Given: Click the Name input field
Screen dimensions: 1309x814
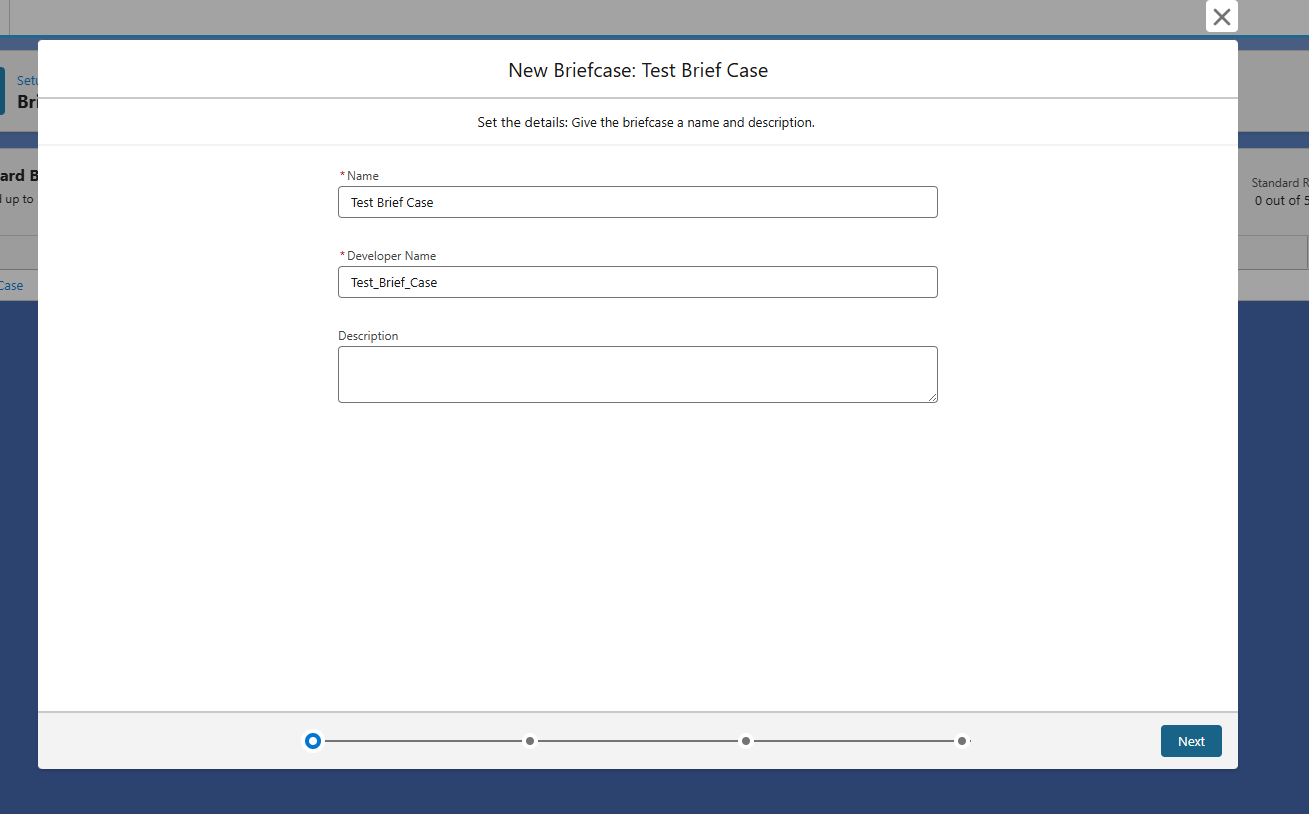Looking at the screenshot, I should click(x=637, y=202).
